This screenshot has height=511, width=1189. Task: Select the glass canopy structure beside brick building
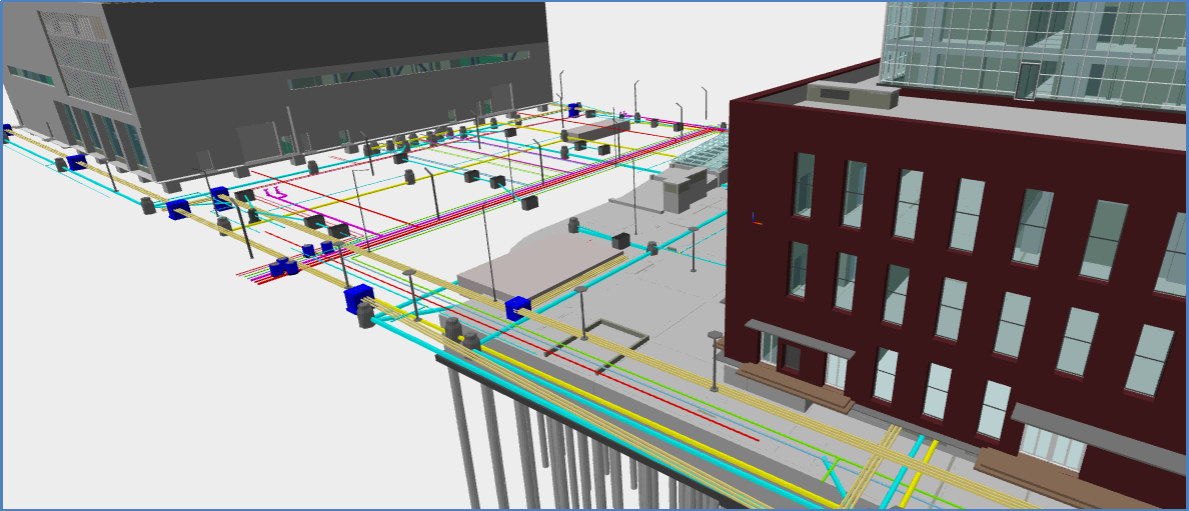point(700,155)
